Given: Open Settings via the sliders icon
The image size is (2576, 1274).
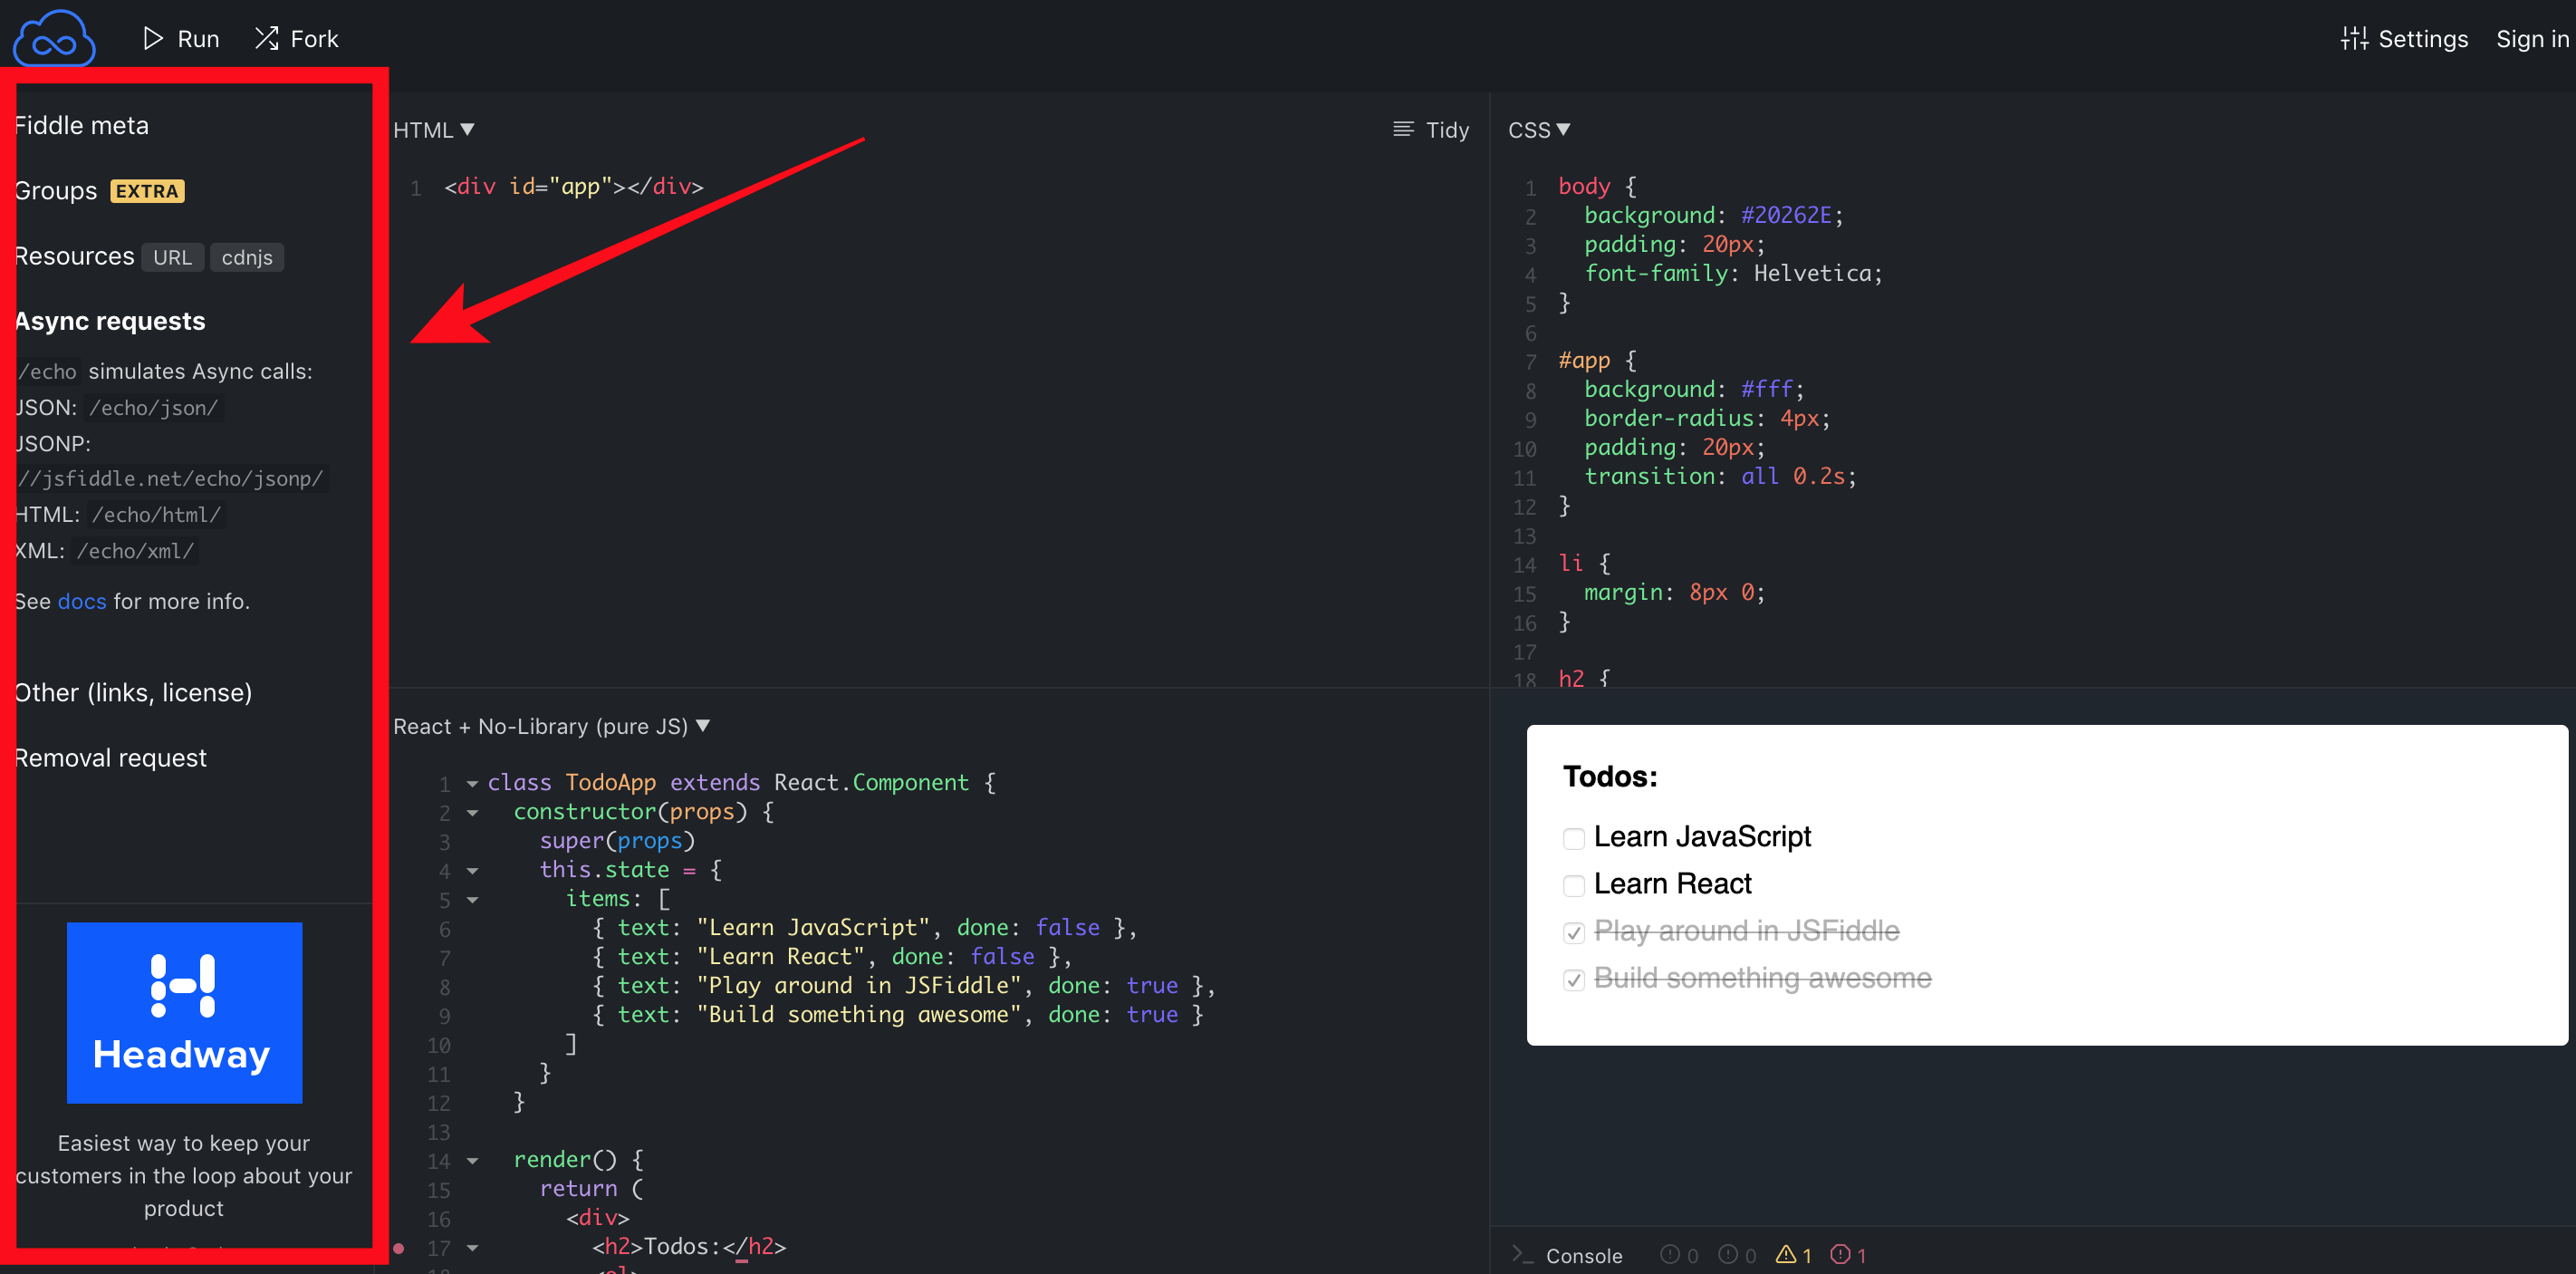Looking at the screenshot, I should 2354,38.
